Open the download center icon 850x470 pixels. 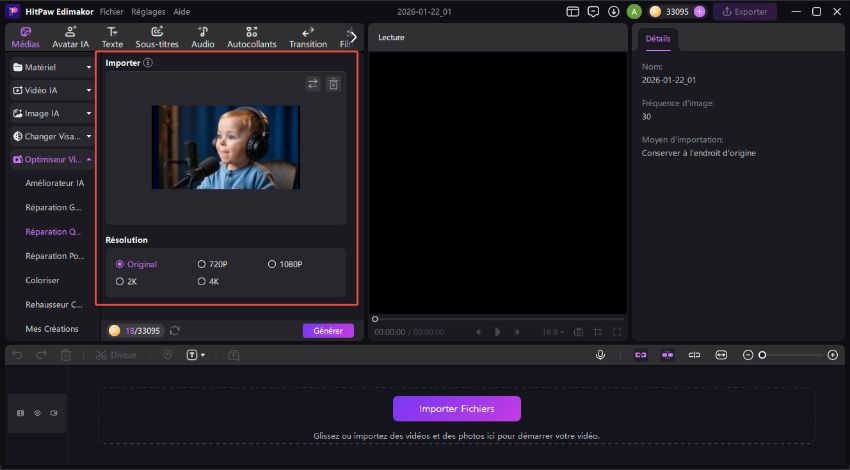[613, 11]
